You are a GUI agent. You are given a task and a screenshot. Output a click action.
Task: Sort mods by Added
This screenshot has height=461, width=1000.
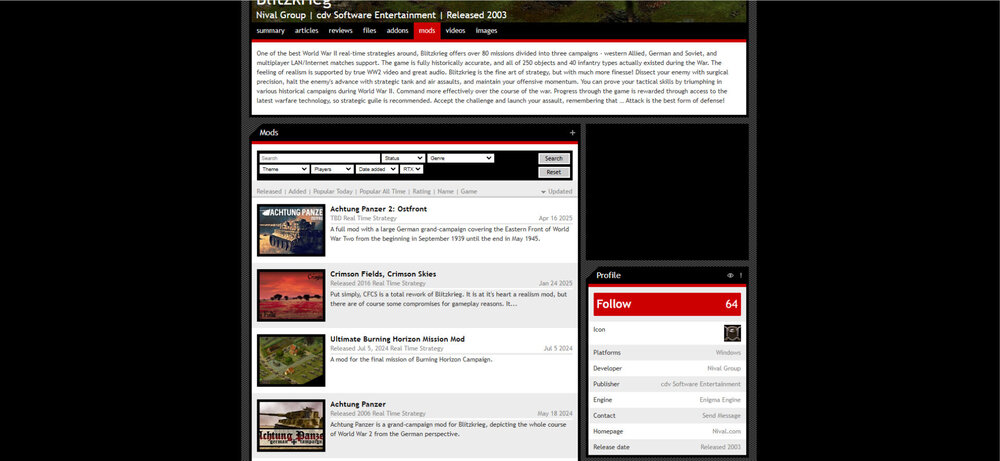[x=297, y=191]
